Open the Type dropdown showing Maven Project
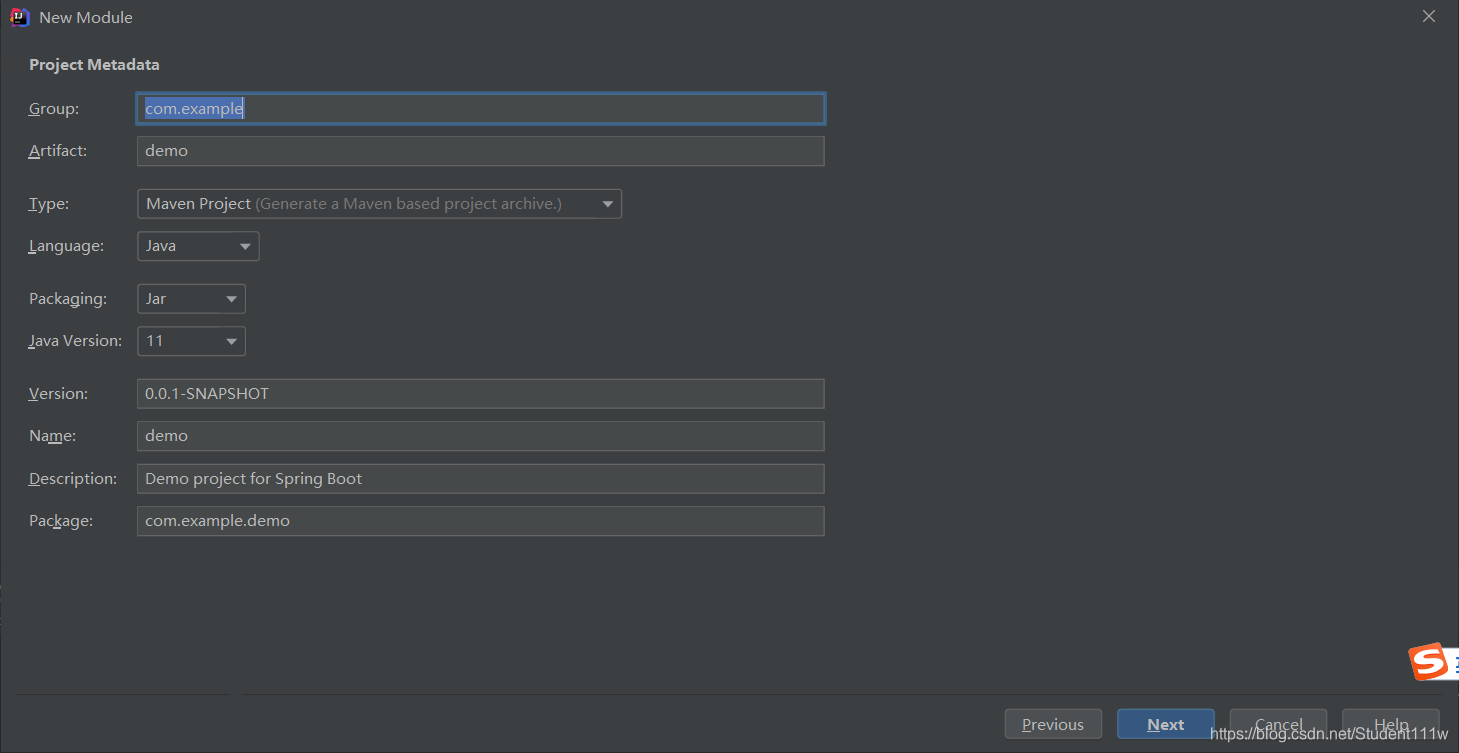This screenshot has height=753, width=1459. (379, 204)
